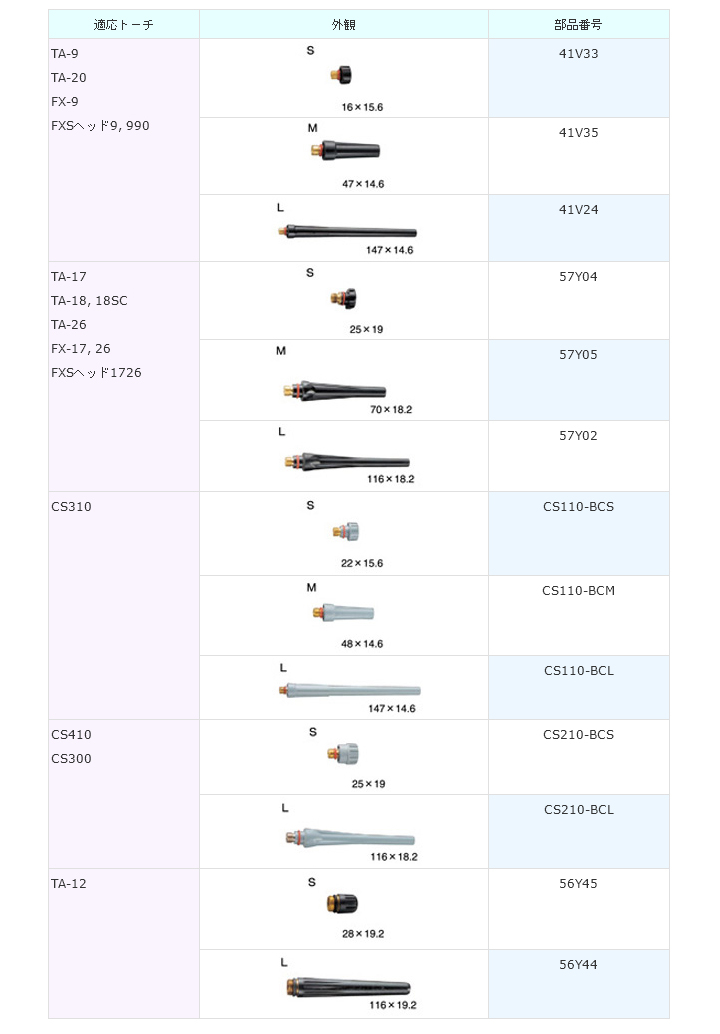This screenshot has width=720, height=1034.
Task: Click the 56Y45 short ribbed cap image
Action: (342, 904)
